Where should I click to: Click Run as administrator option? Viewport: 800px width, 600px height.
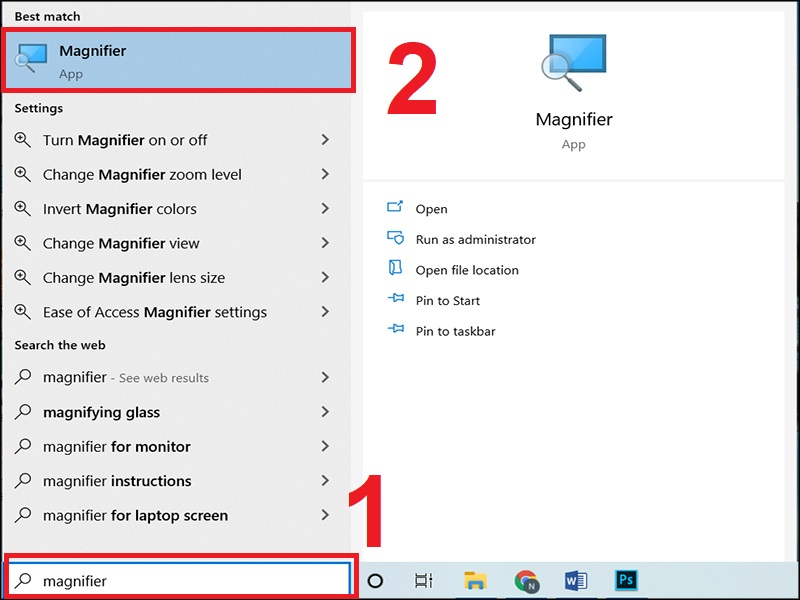point(476,239)
